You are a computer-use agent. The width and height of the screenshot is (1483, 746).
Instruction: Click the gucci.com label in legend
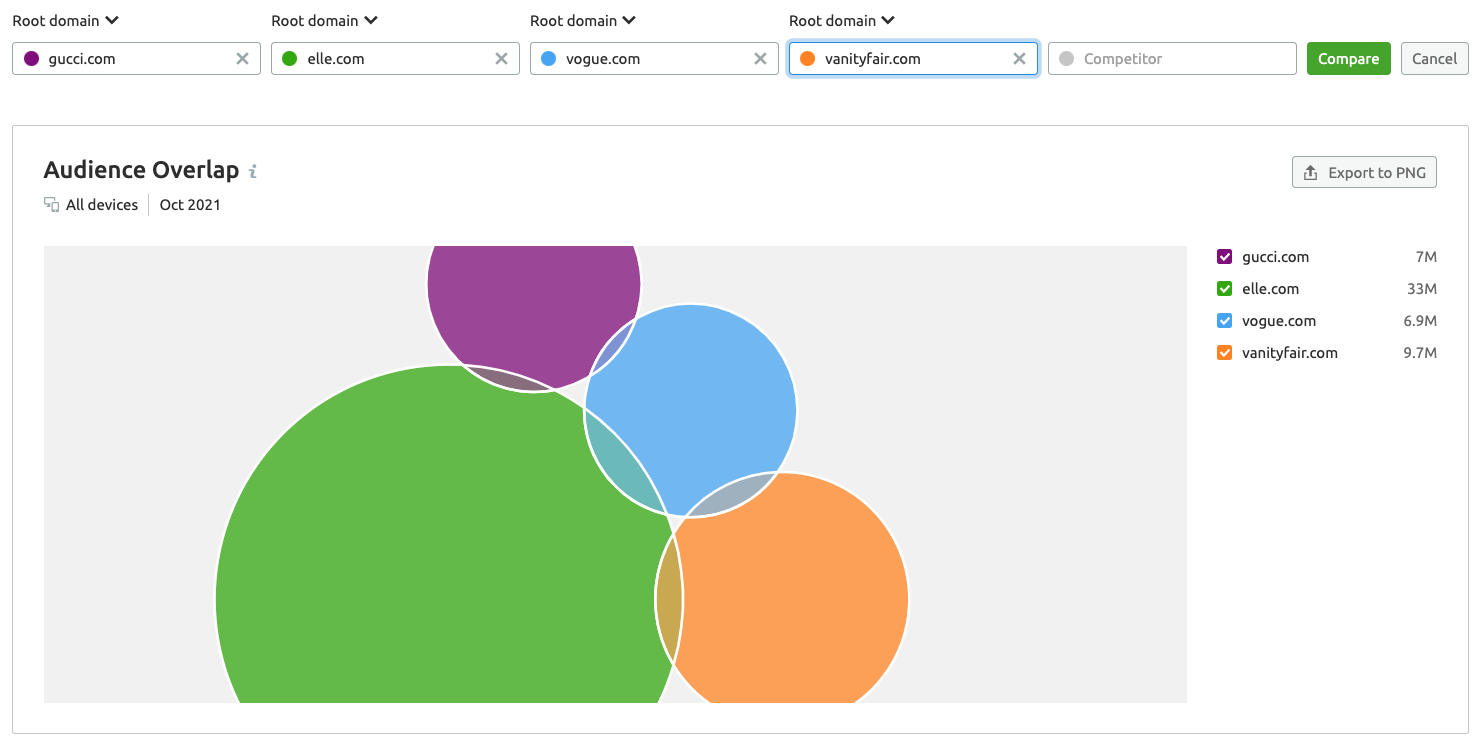[1275, 257]
